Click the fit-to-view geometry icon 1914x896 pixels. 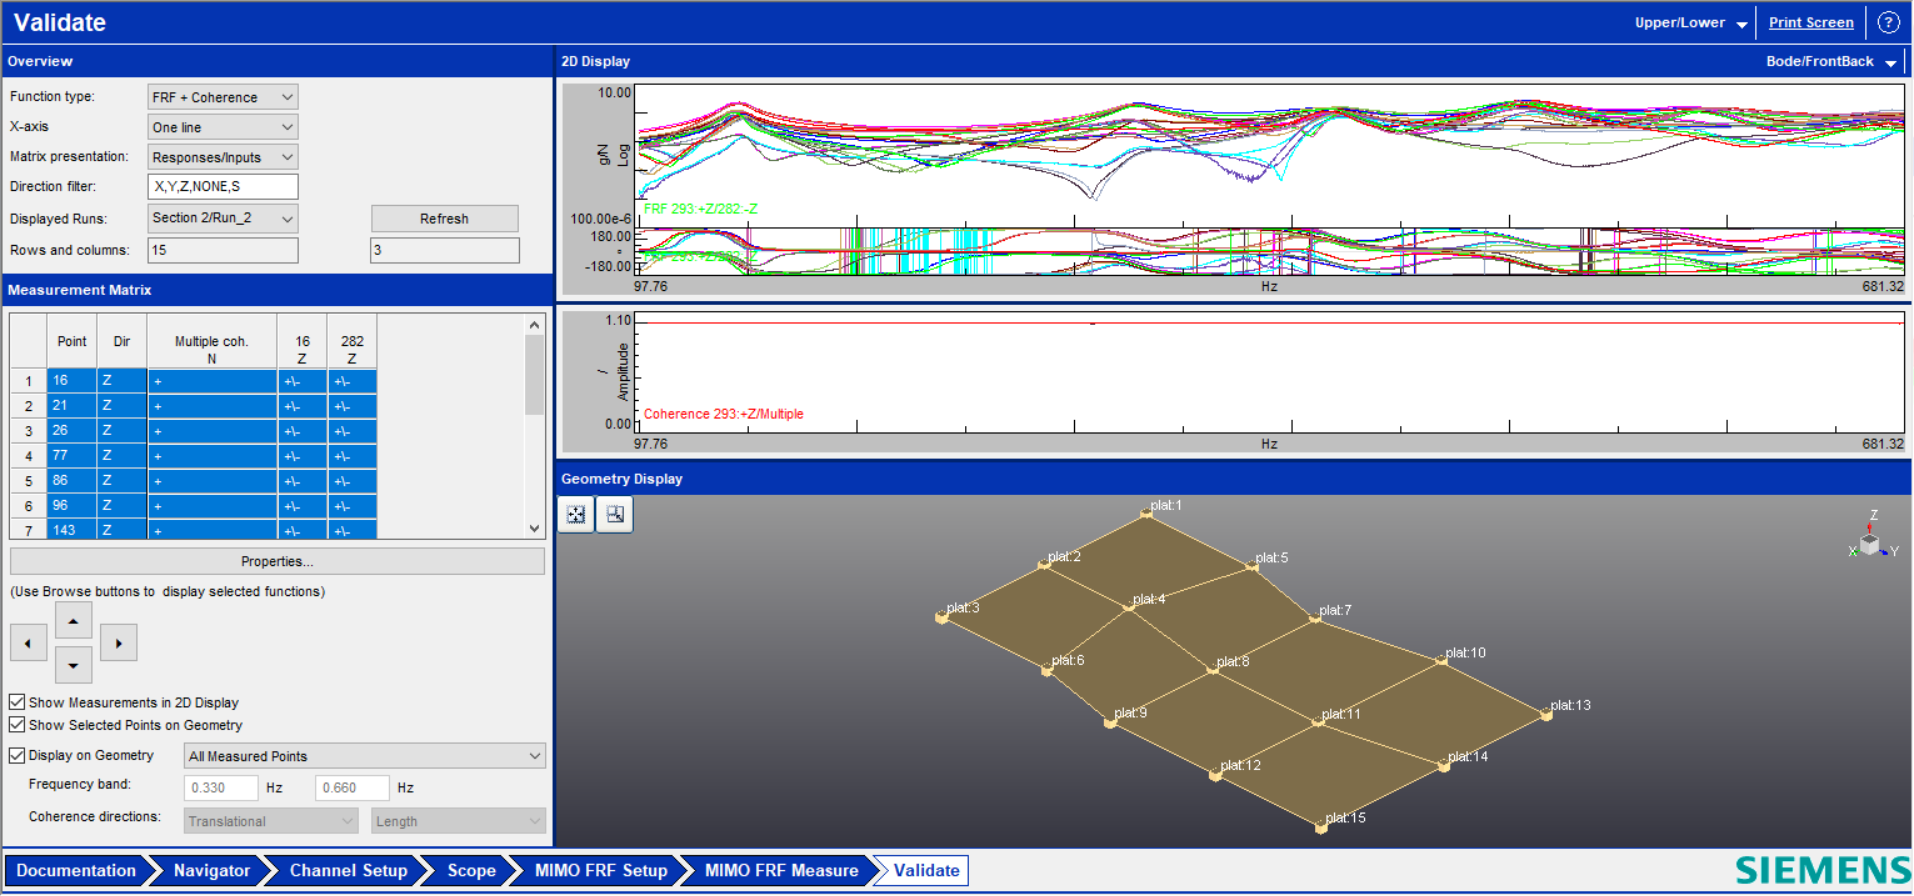pos(576,514)
